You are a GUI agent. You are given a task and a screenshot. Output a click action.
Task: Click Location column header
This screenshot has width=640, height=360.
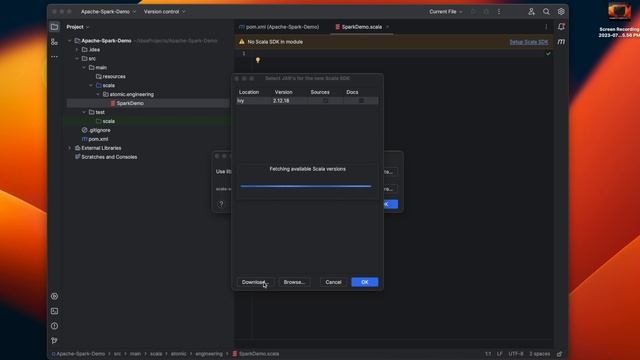point(249,92)
